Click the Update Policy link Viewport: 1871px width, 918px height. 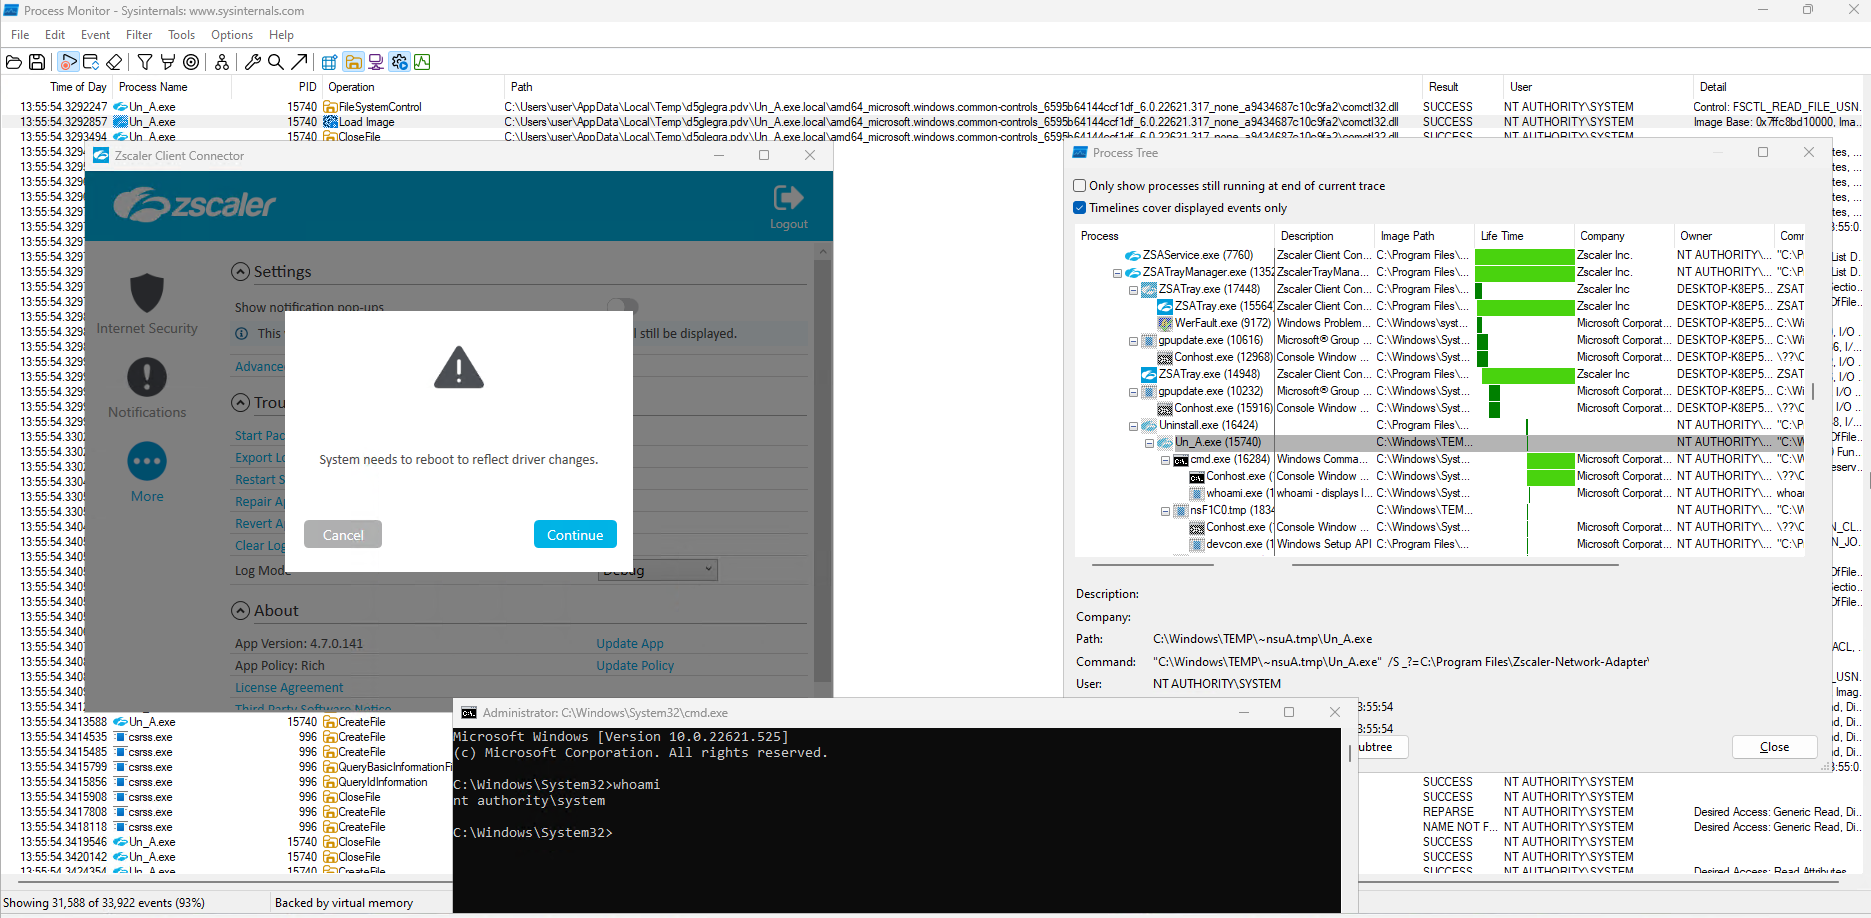635,666
